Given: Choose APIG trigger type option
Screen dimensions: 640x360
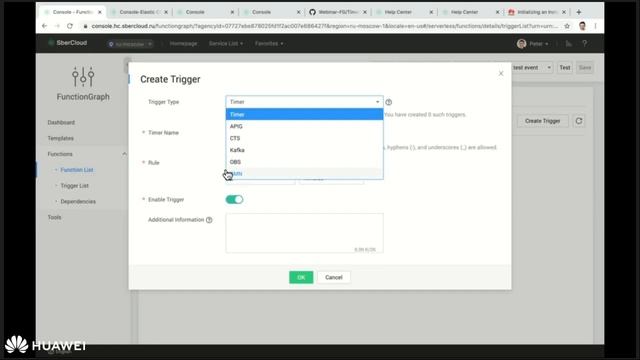Looking at the screenshot, I should pyautogui.click(x=304, y=126).
